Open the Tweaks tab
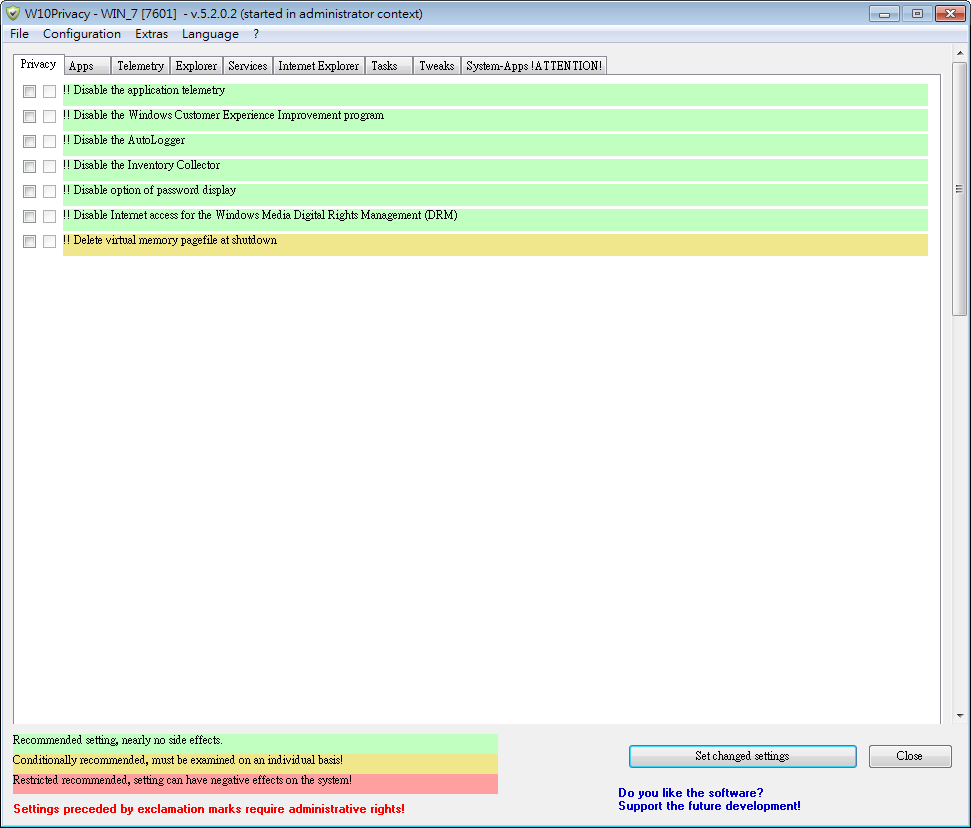 click(436, 65)
